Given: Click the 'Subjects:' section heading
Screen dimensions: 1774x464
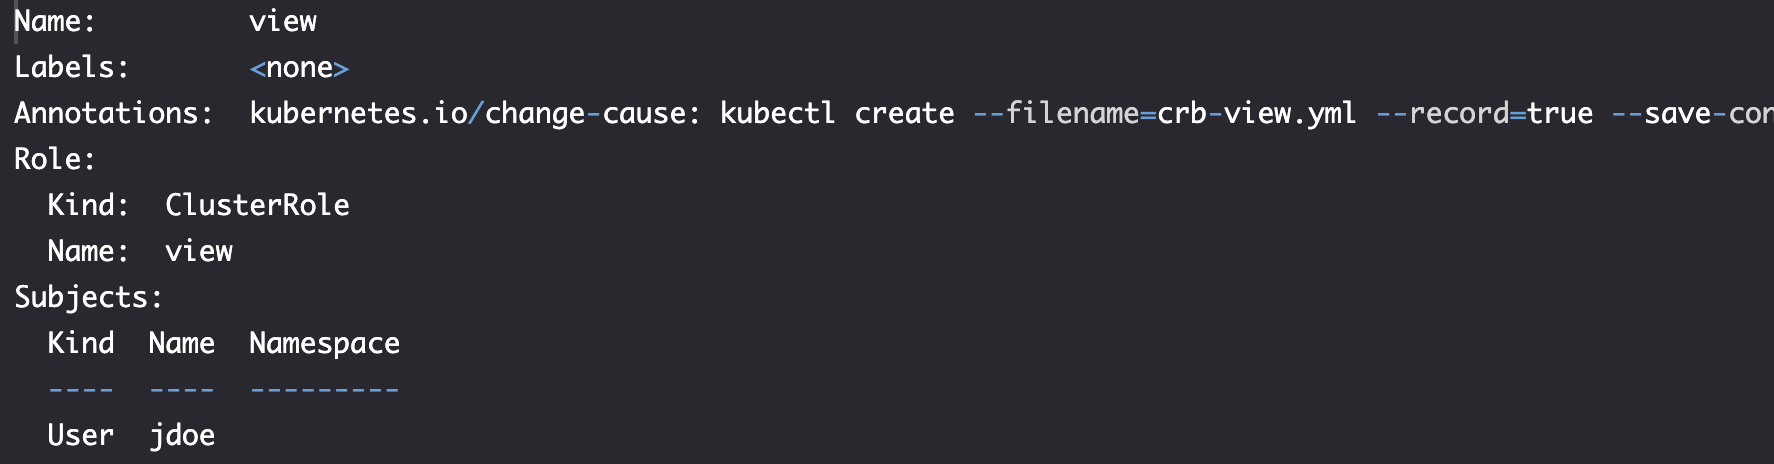Looking at the screenshot, I should coord(89,297).
